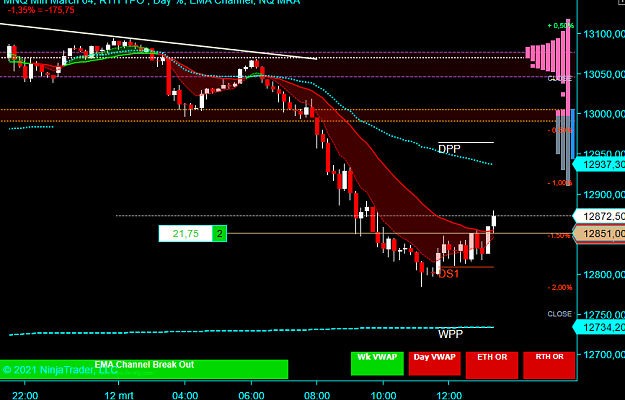Click the 12700,00 price axis label

[604, 355]
